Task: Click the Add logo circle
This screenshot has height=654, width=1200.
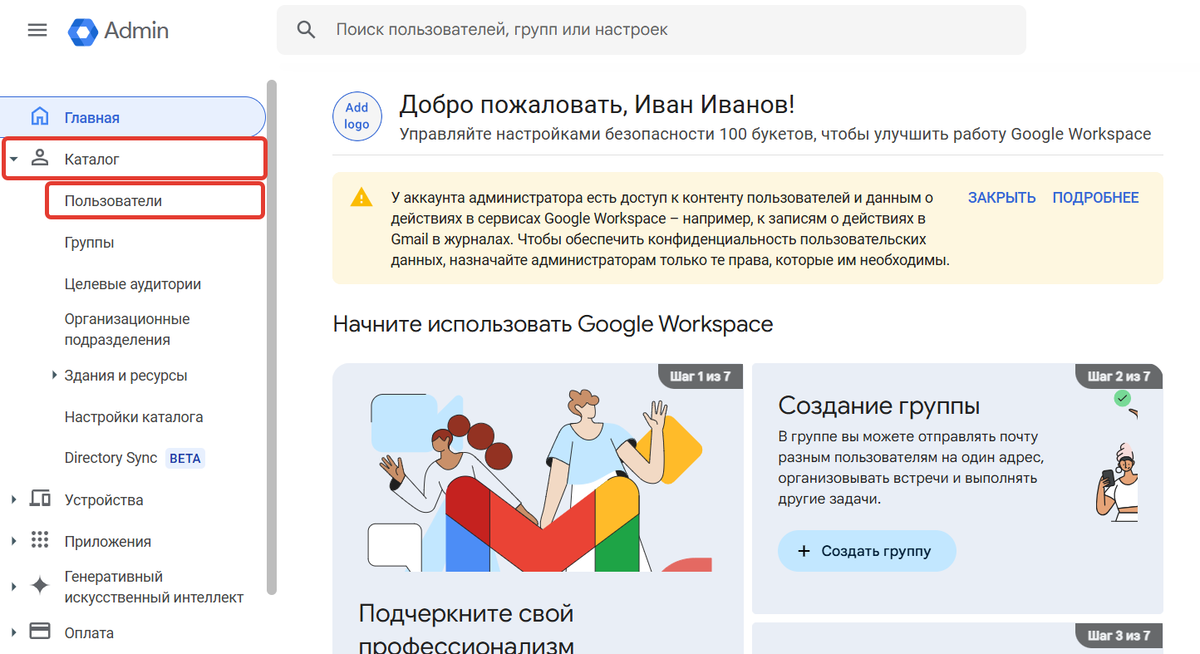Action: tap(357, 117)
